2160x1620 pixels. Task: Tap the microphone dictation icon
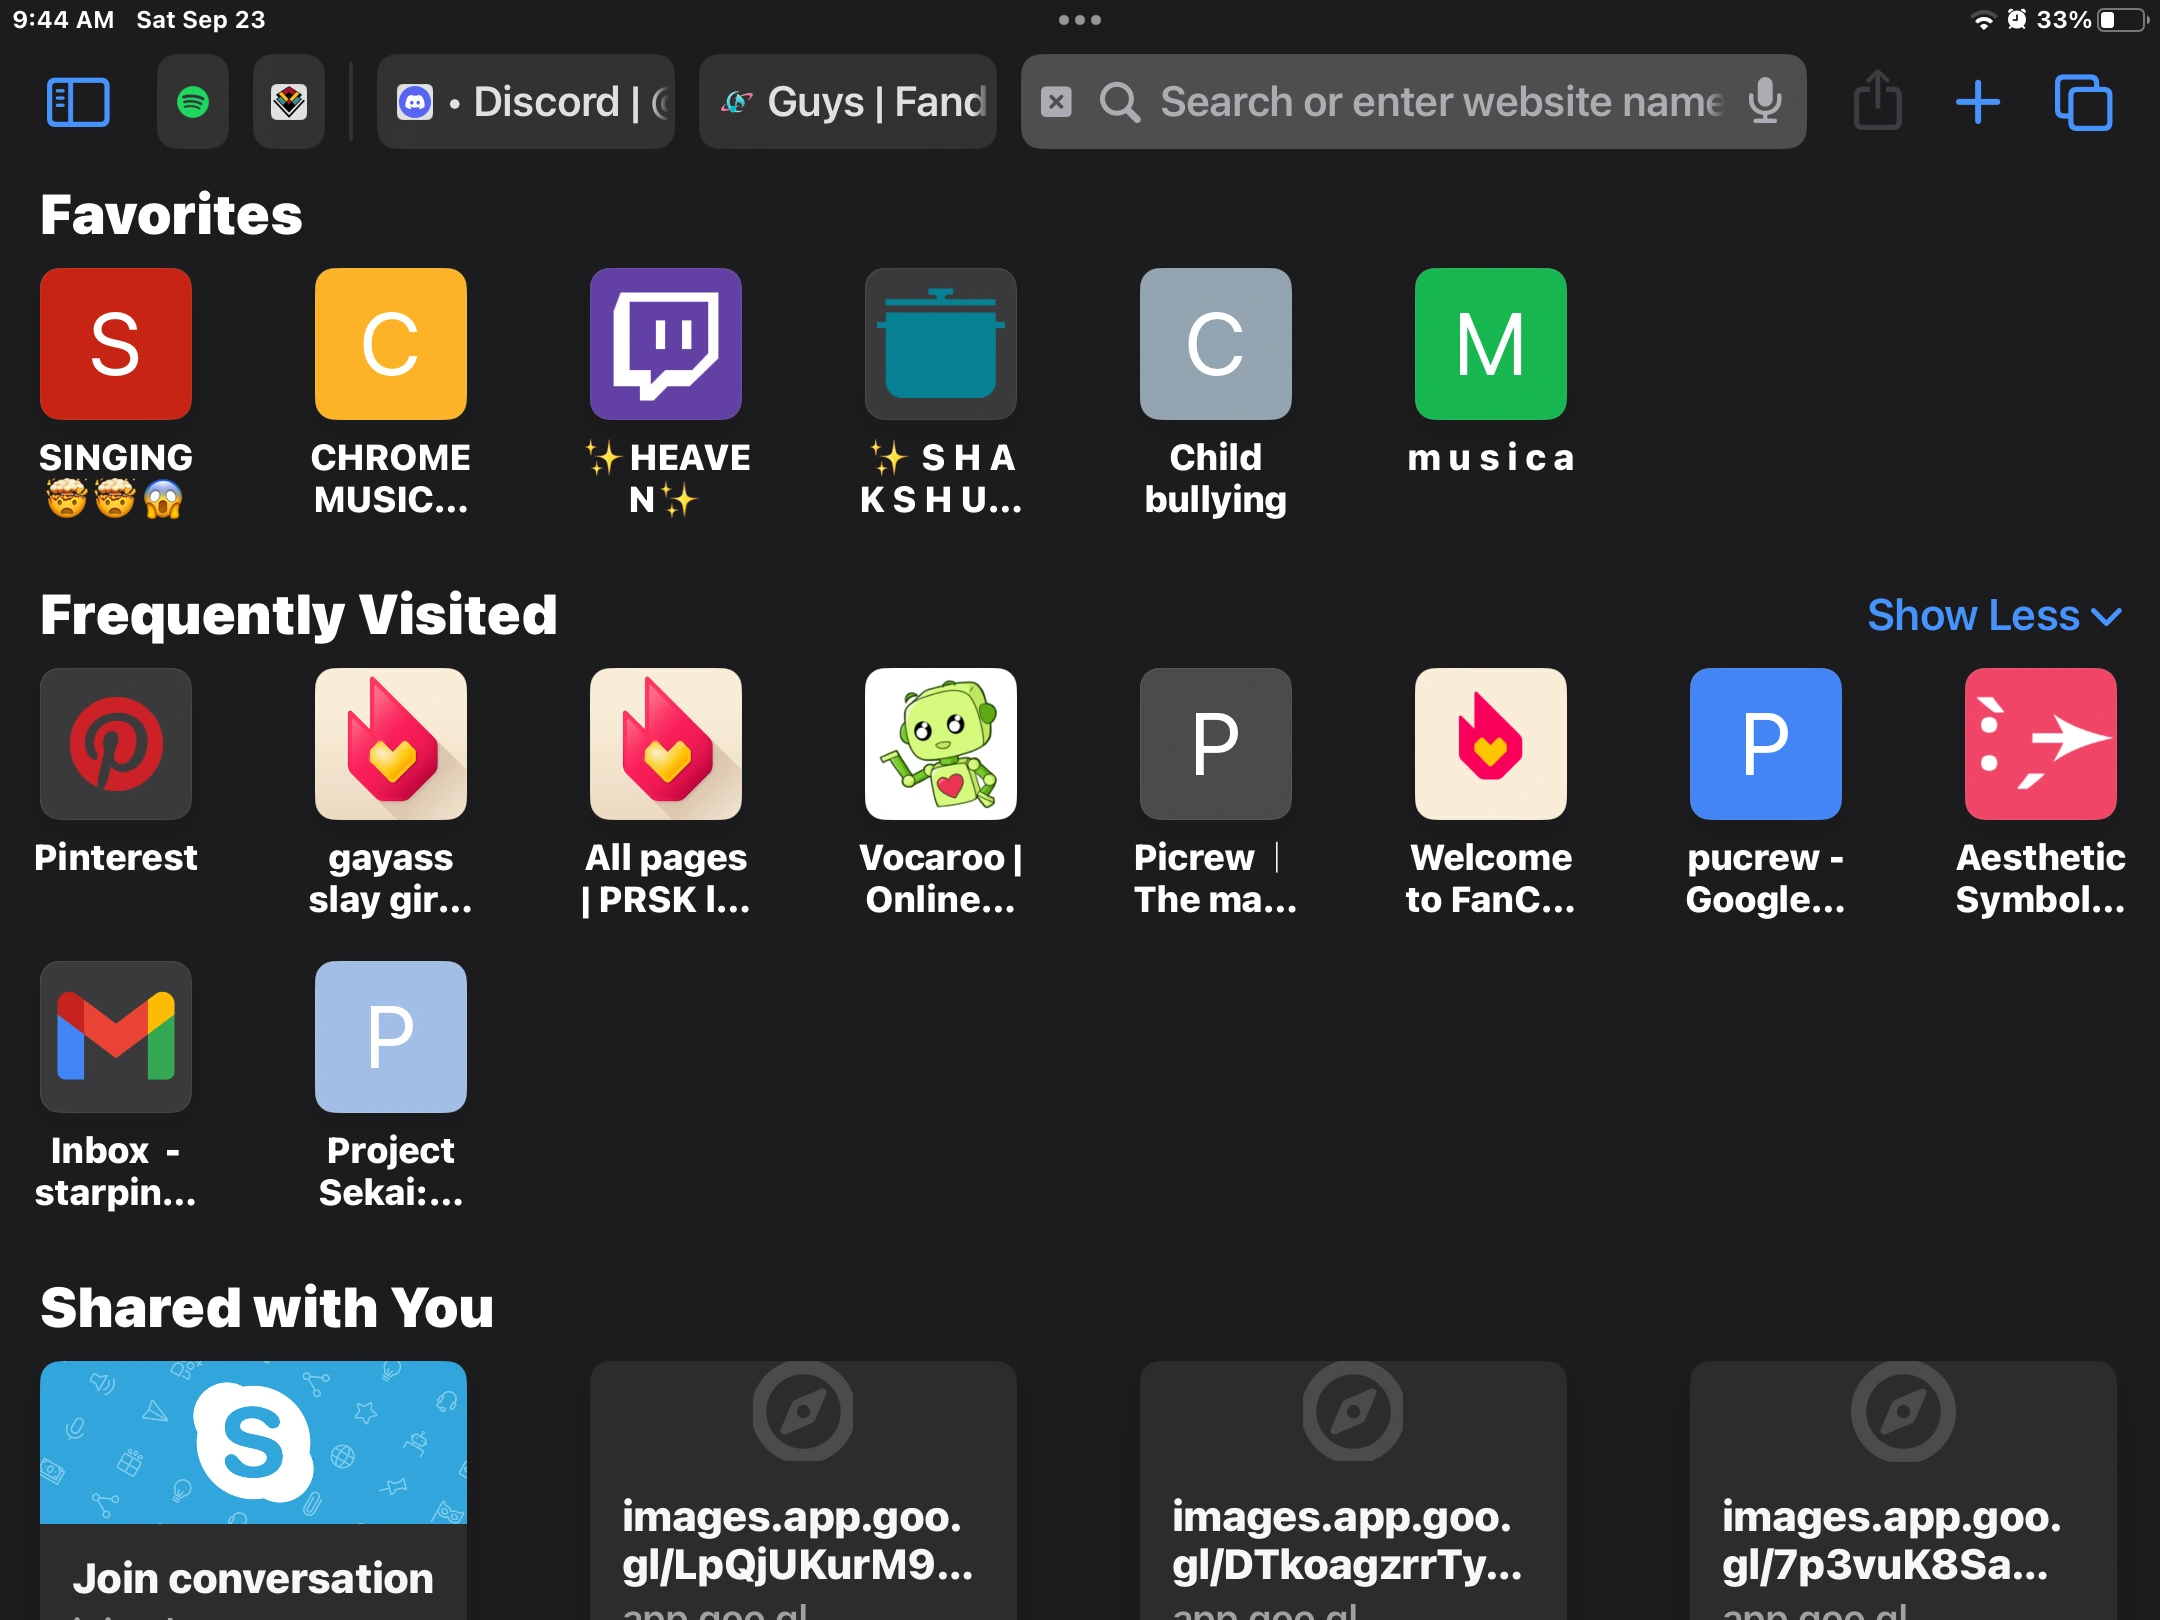1765,102
